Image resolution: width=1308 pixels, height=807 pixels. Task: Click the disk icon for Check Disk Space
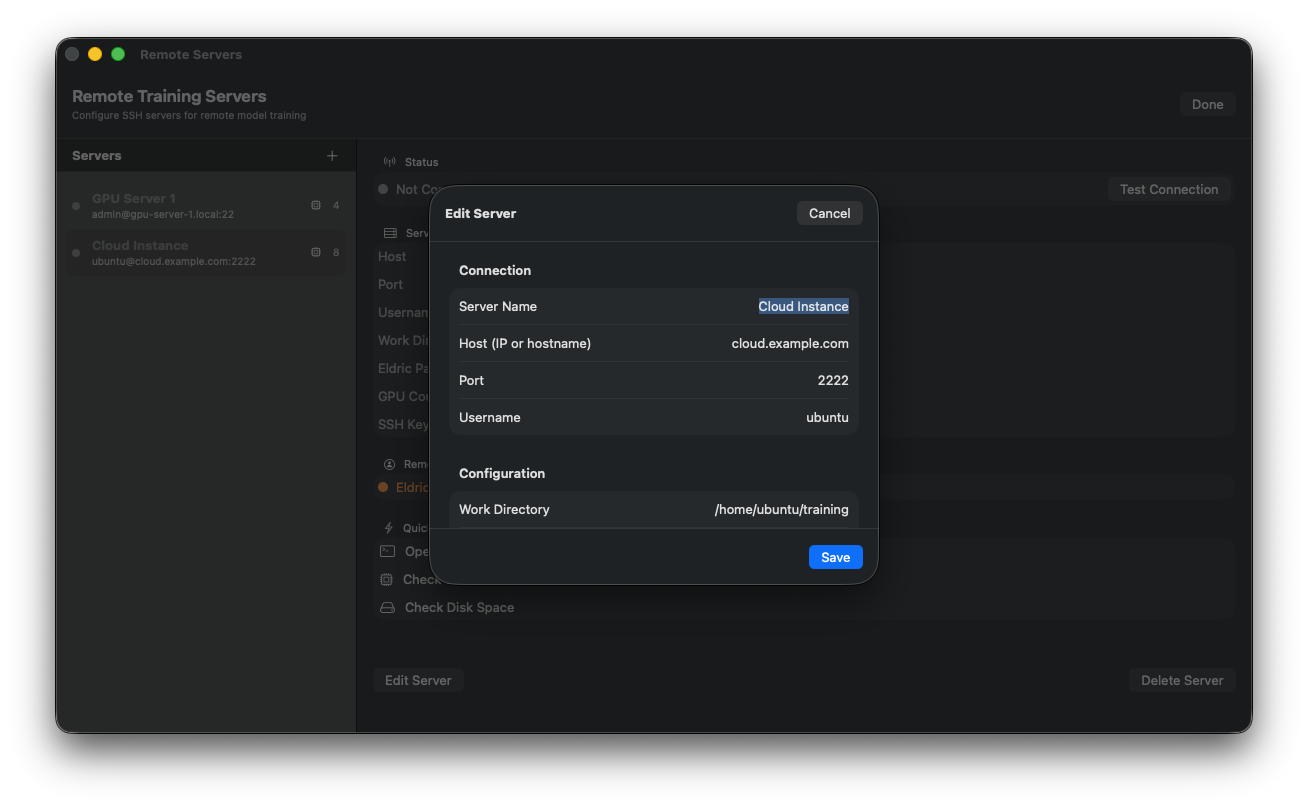pos(387,608)
